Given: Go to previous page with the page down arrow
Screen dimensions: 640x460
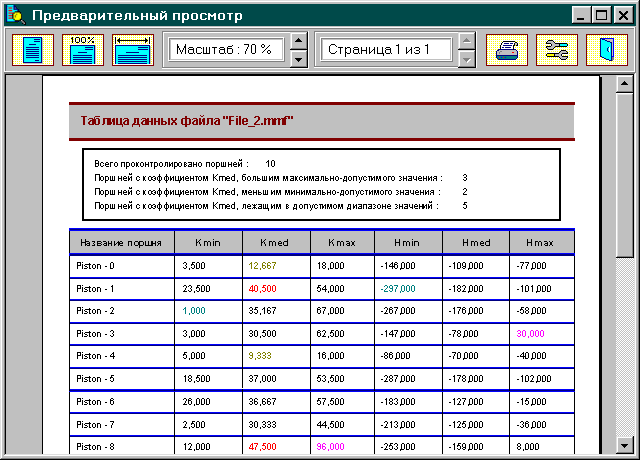Looking at the screenshot, I should [465, 58].
